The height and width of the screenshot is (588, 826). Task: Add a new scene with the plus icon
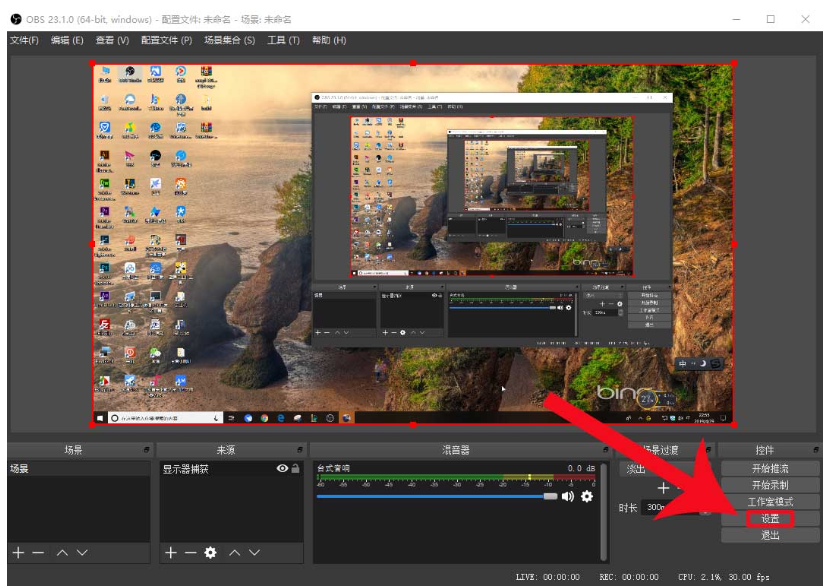point(18,553)
